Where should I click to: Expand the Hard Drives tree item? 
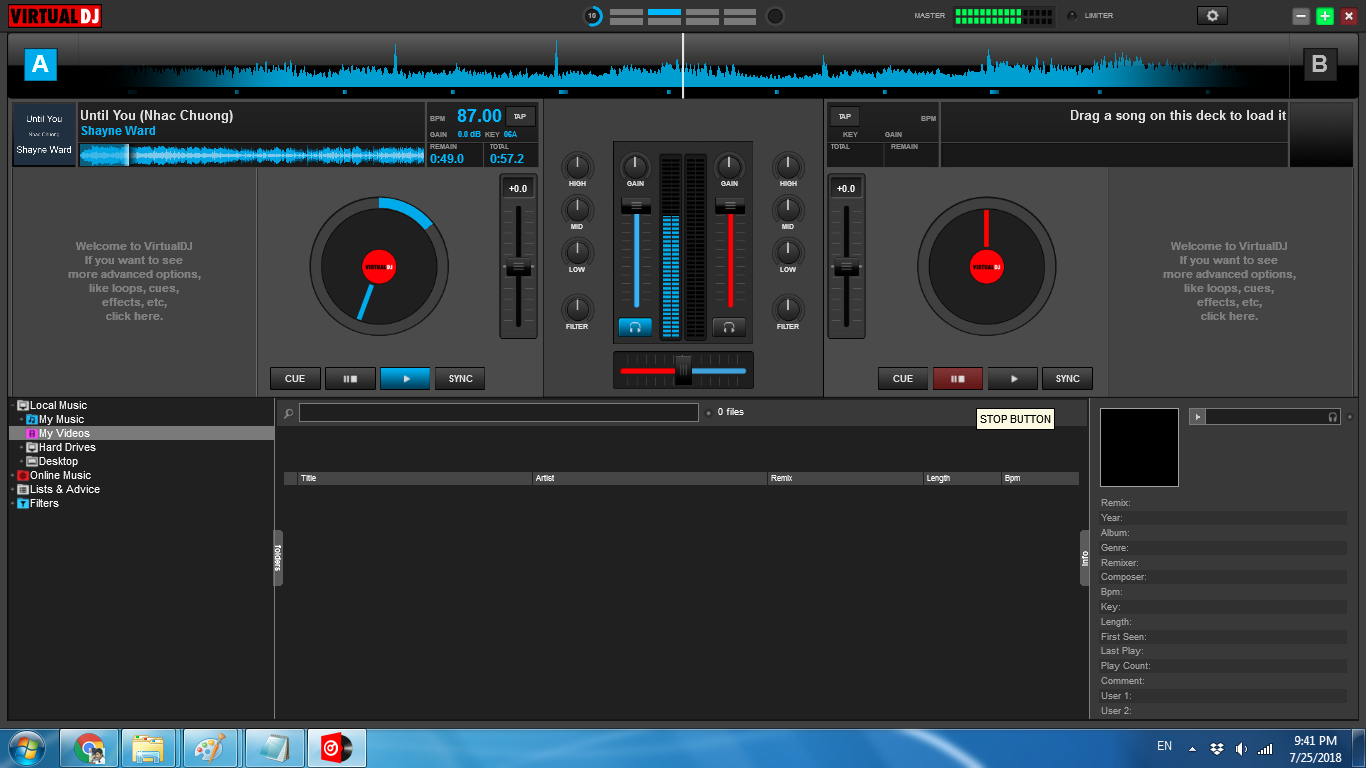(22, 446)
